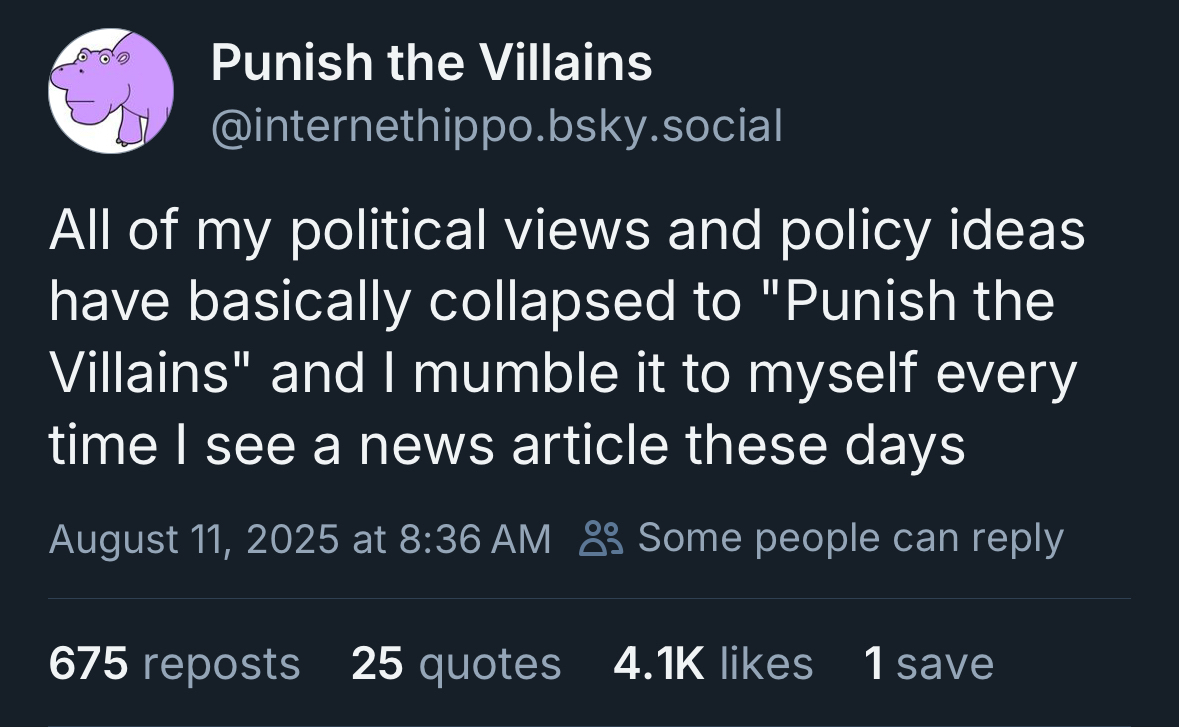Click the "1 save" counter
The width and height of the screenshot is (1179, 727).
[928, 663]
